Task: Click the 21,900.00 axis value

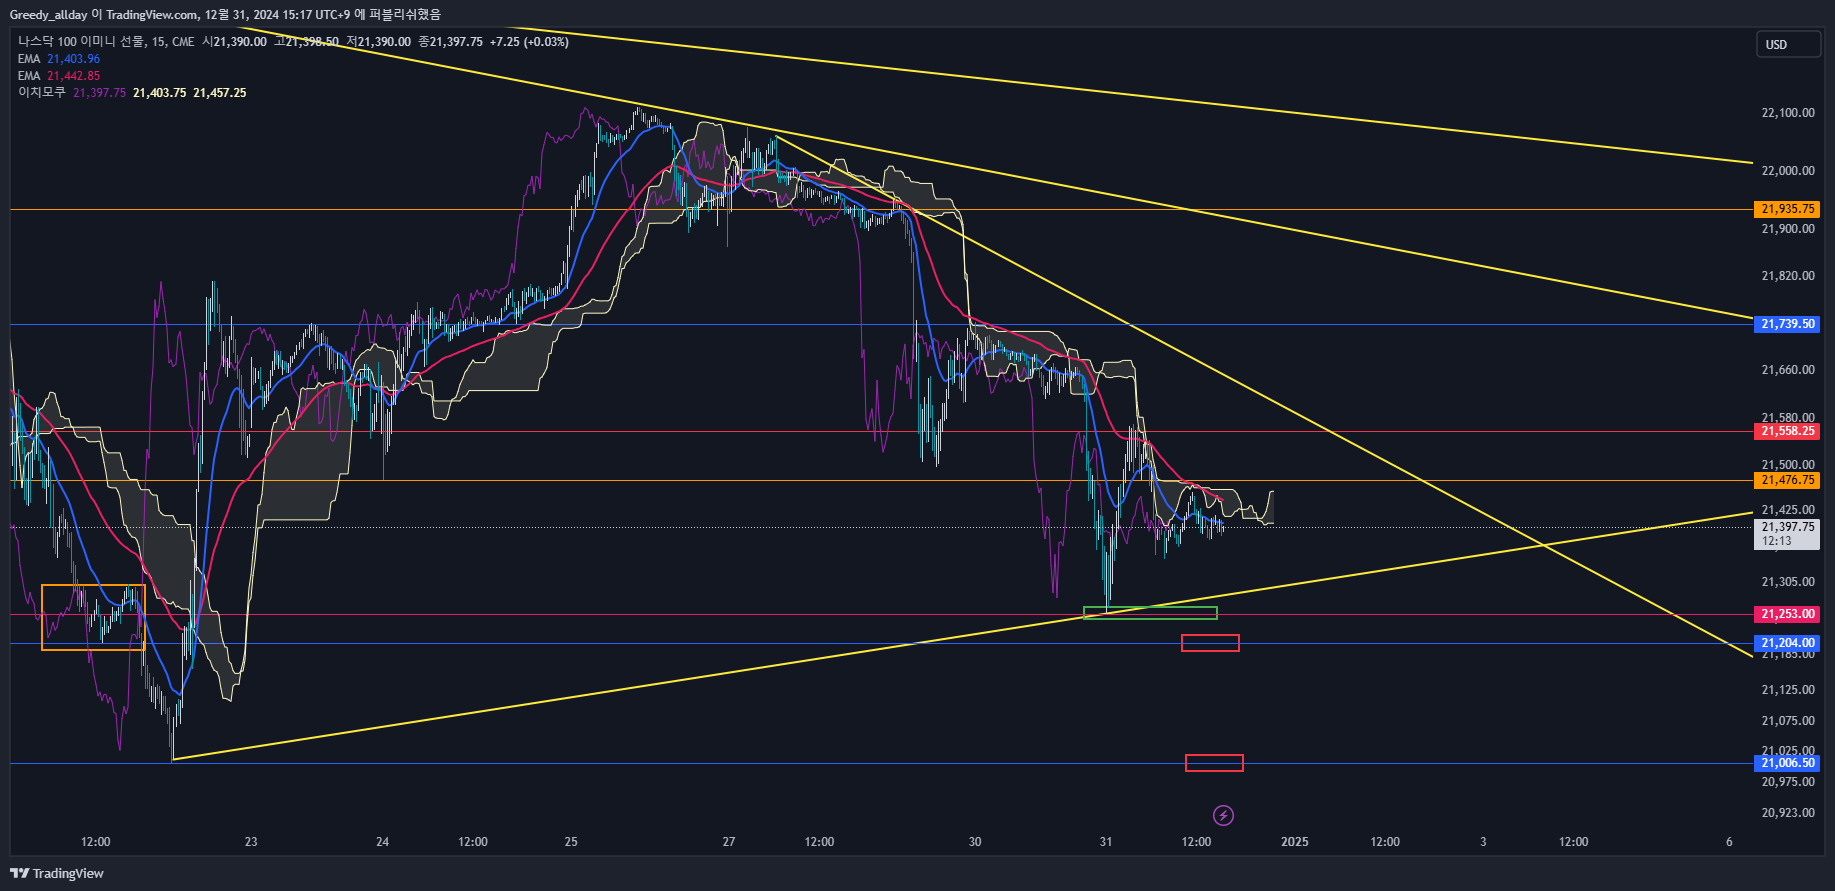Action: [1788, 229]
